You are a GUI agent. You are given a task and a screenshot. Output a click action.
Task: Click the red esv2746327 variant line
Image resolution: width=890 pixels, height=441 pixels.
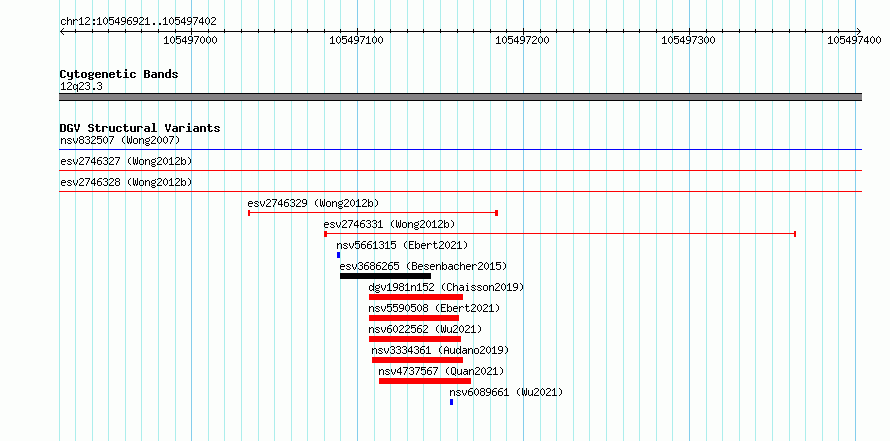pos(461,170)
